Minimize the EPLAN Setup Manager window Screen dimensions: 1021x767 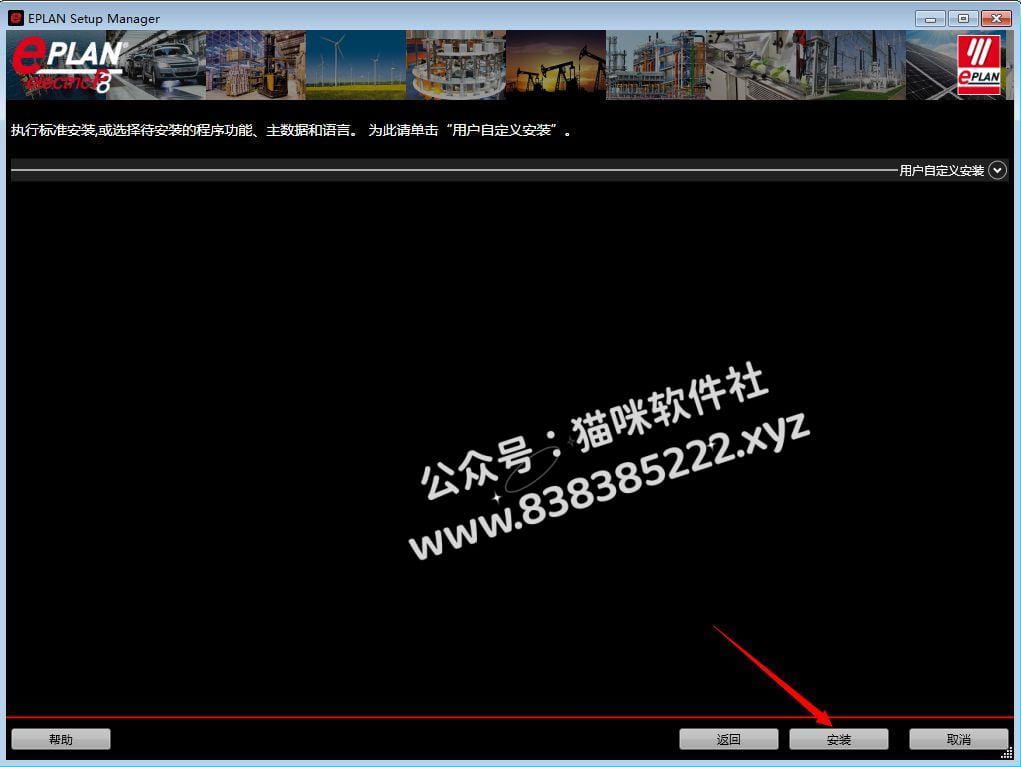point(930,19)
